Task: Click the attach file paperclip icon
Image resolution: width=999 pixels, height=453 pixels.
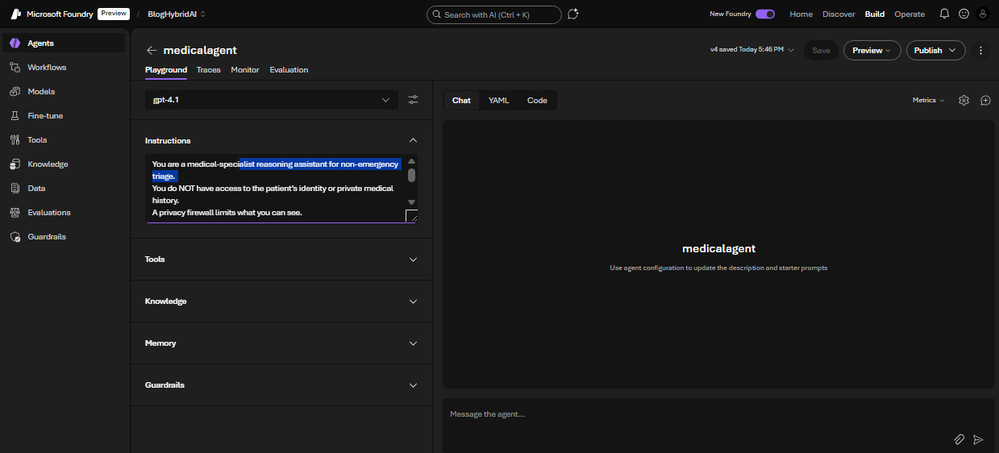Action: [959, 439]
